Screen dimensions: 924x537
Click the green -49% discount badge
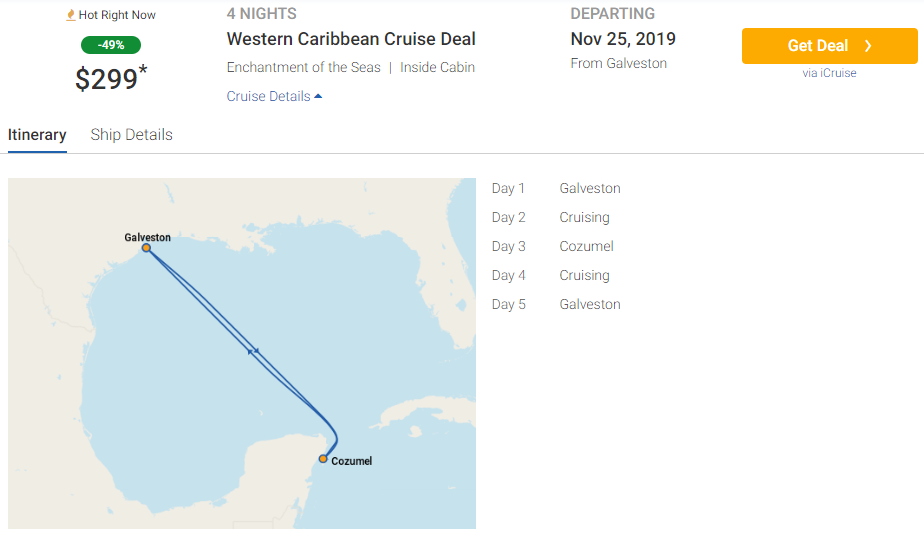tap(111, 45)
